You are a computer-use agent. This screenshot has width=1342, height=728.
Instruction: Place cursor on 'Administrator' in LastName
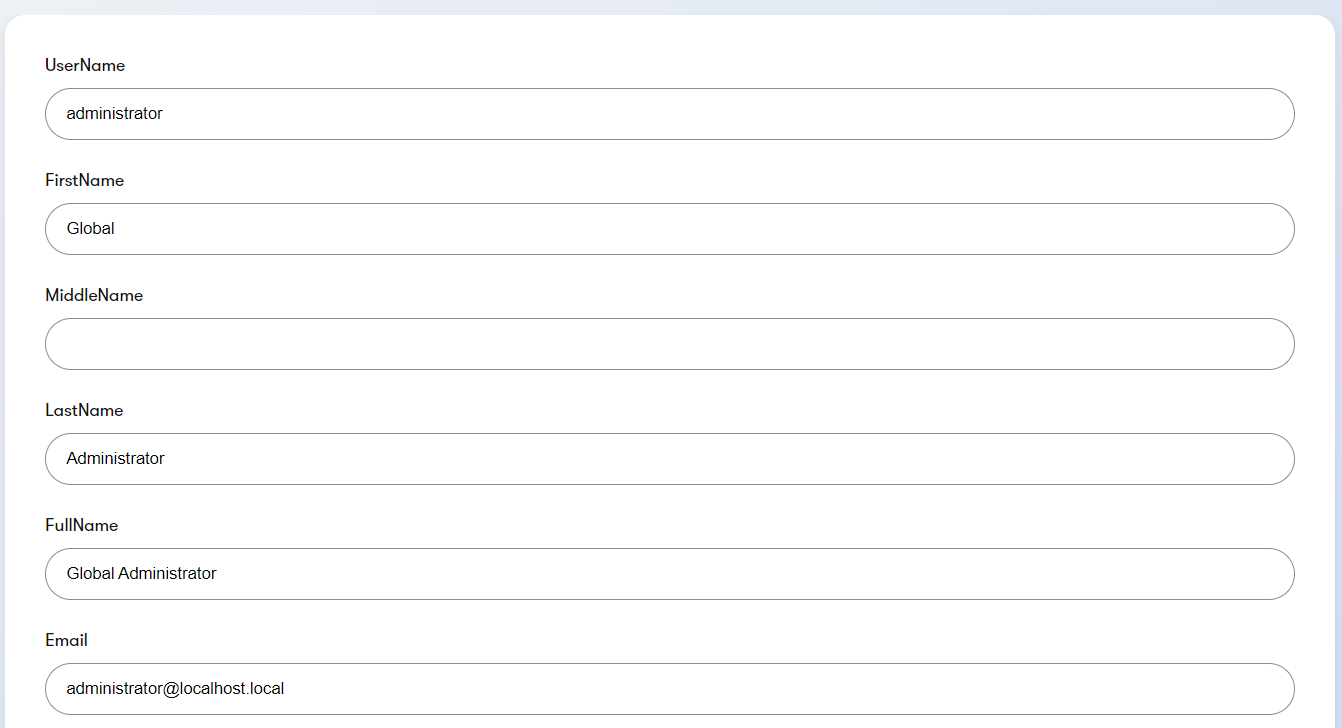tap(115, 459)
